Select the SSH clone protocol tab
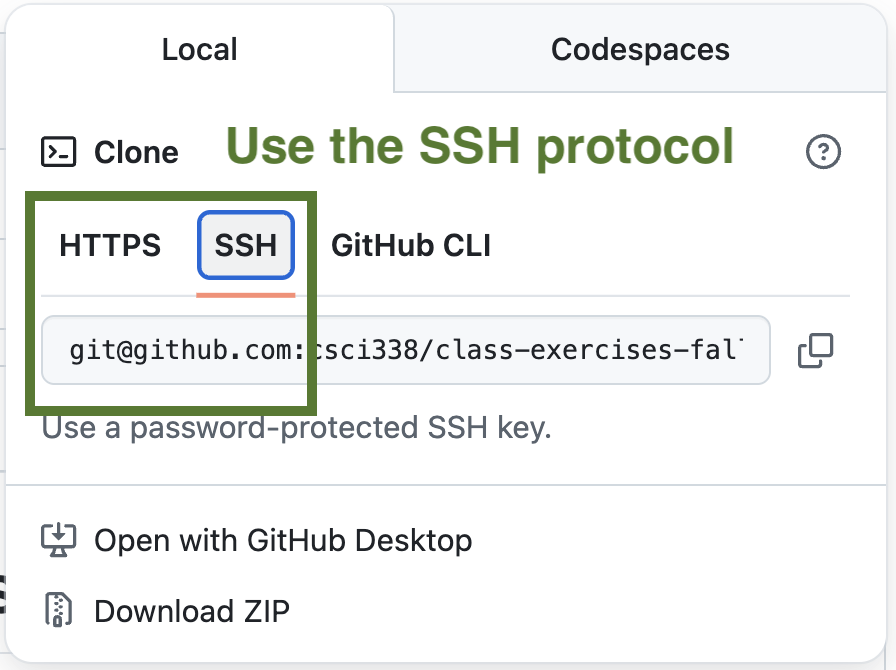This screenshot has height=670, width=896. 246,245
